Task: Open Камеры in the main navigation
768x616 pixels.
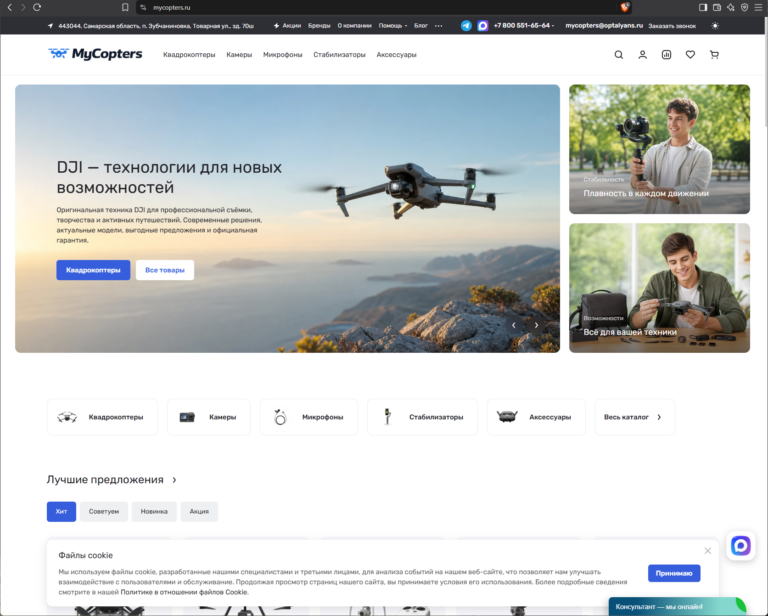Action: pos(239,55)
